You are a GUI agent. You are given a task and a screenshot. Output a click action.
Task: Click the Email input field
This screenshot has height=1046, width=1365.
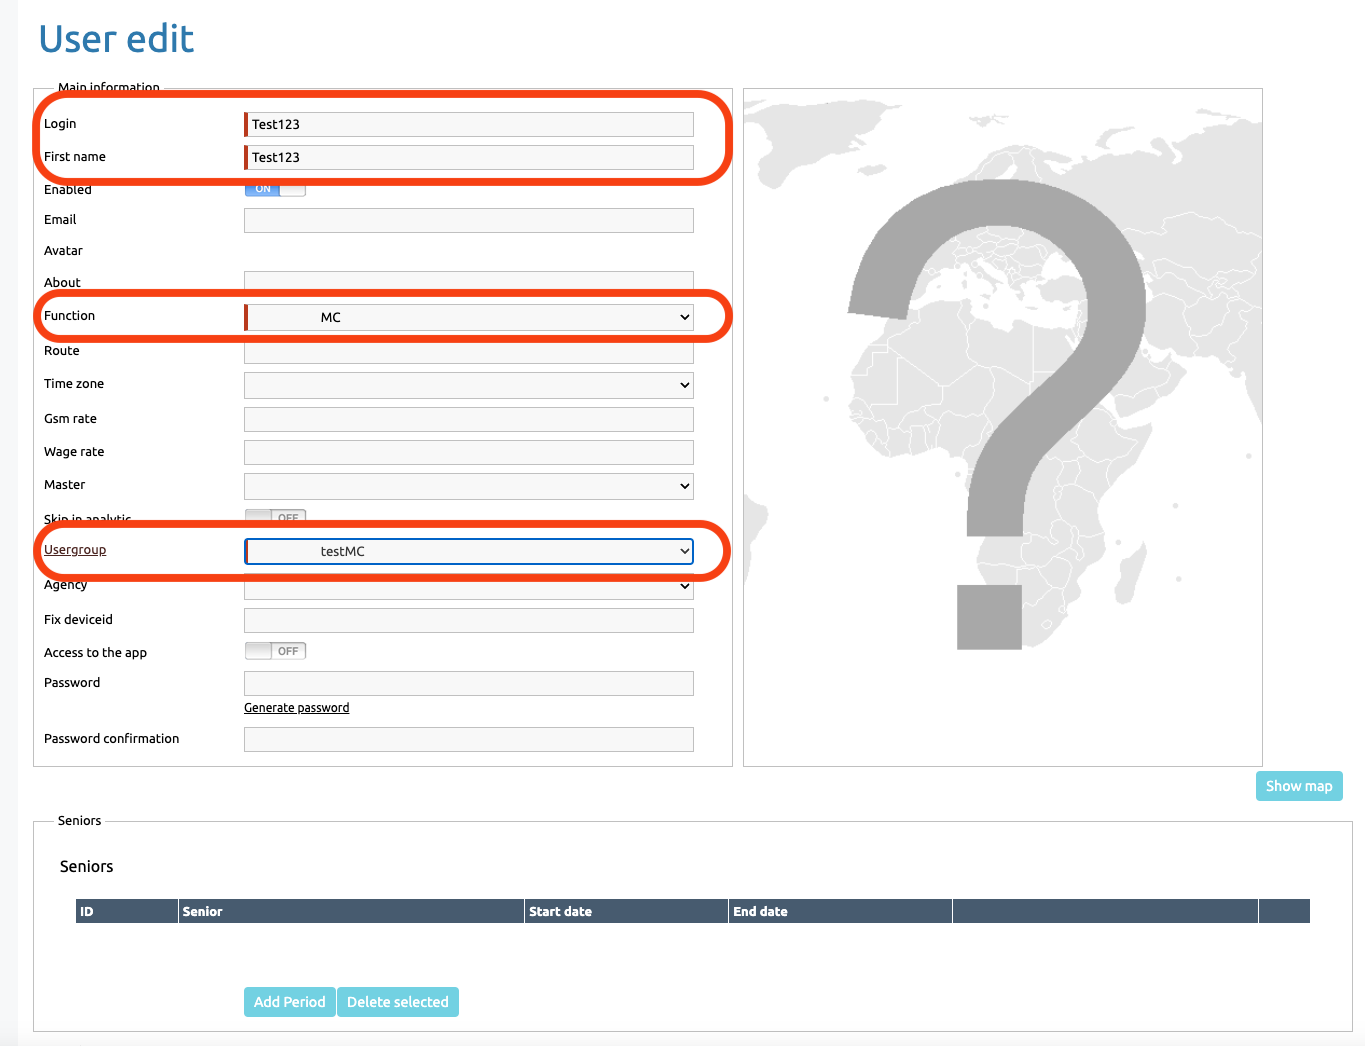click(x=468, y=220)
